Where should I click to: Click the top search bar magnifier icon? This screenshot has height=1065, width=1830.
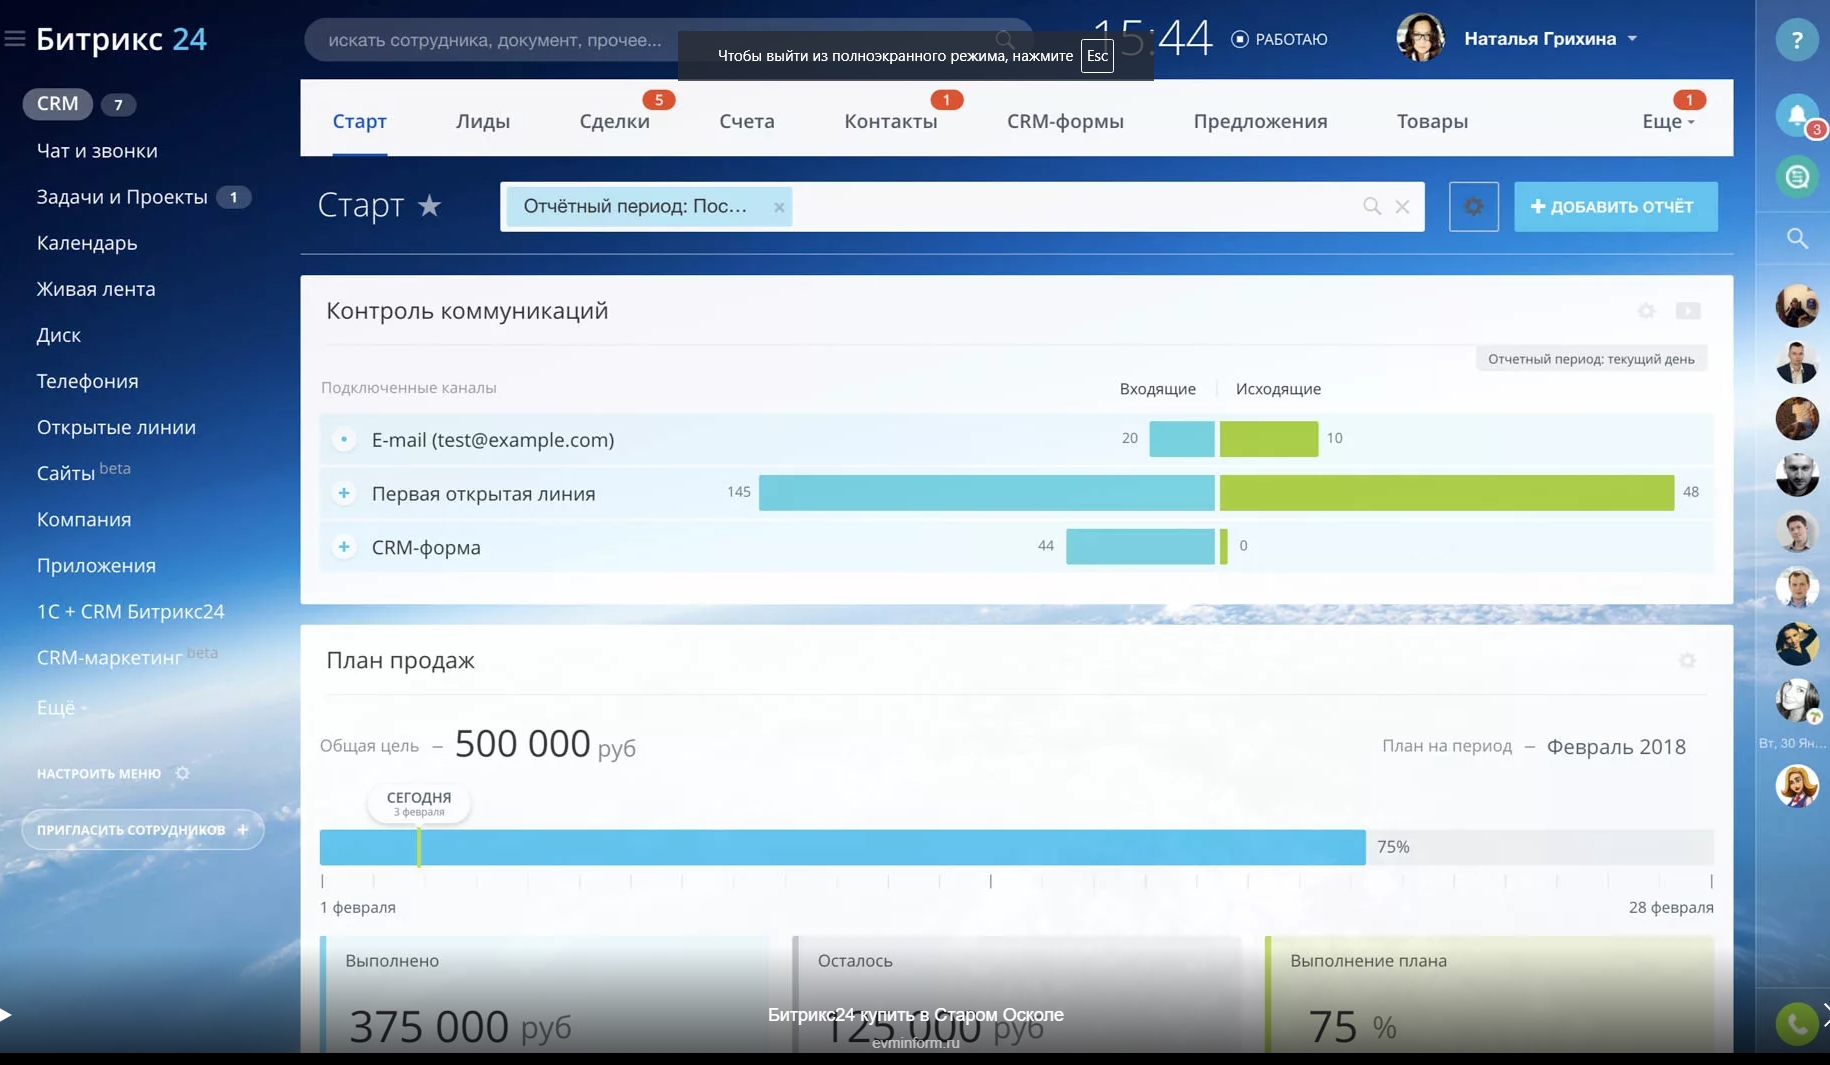pos(1004,40)
